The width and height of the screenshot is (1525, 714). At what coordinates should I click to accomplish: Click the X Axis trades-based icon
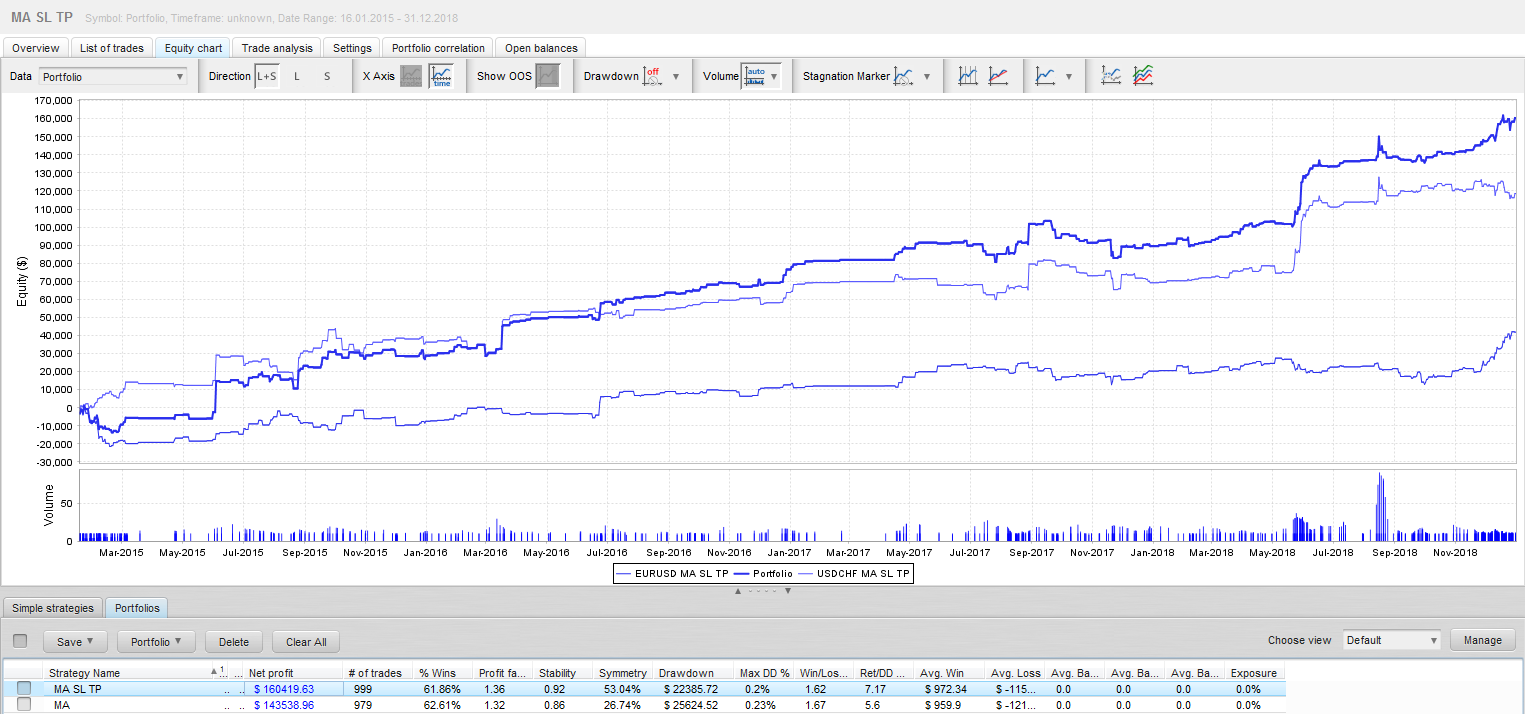click(411, 76)
